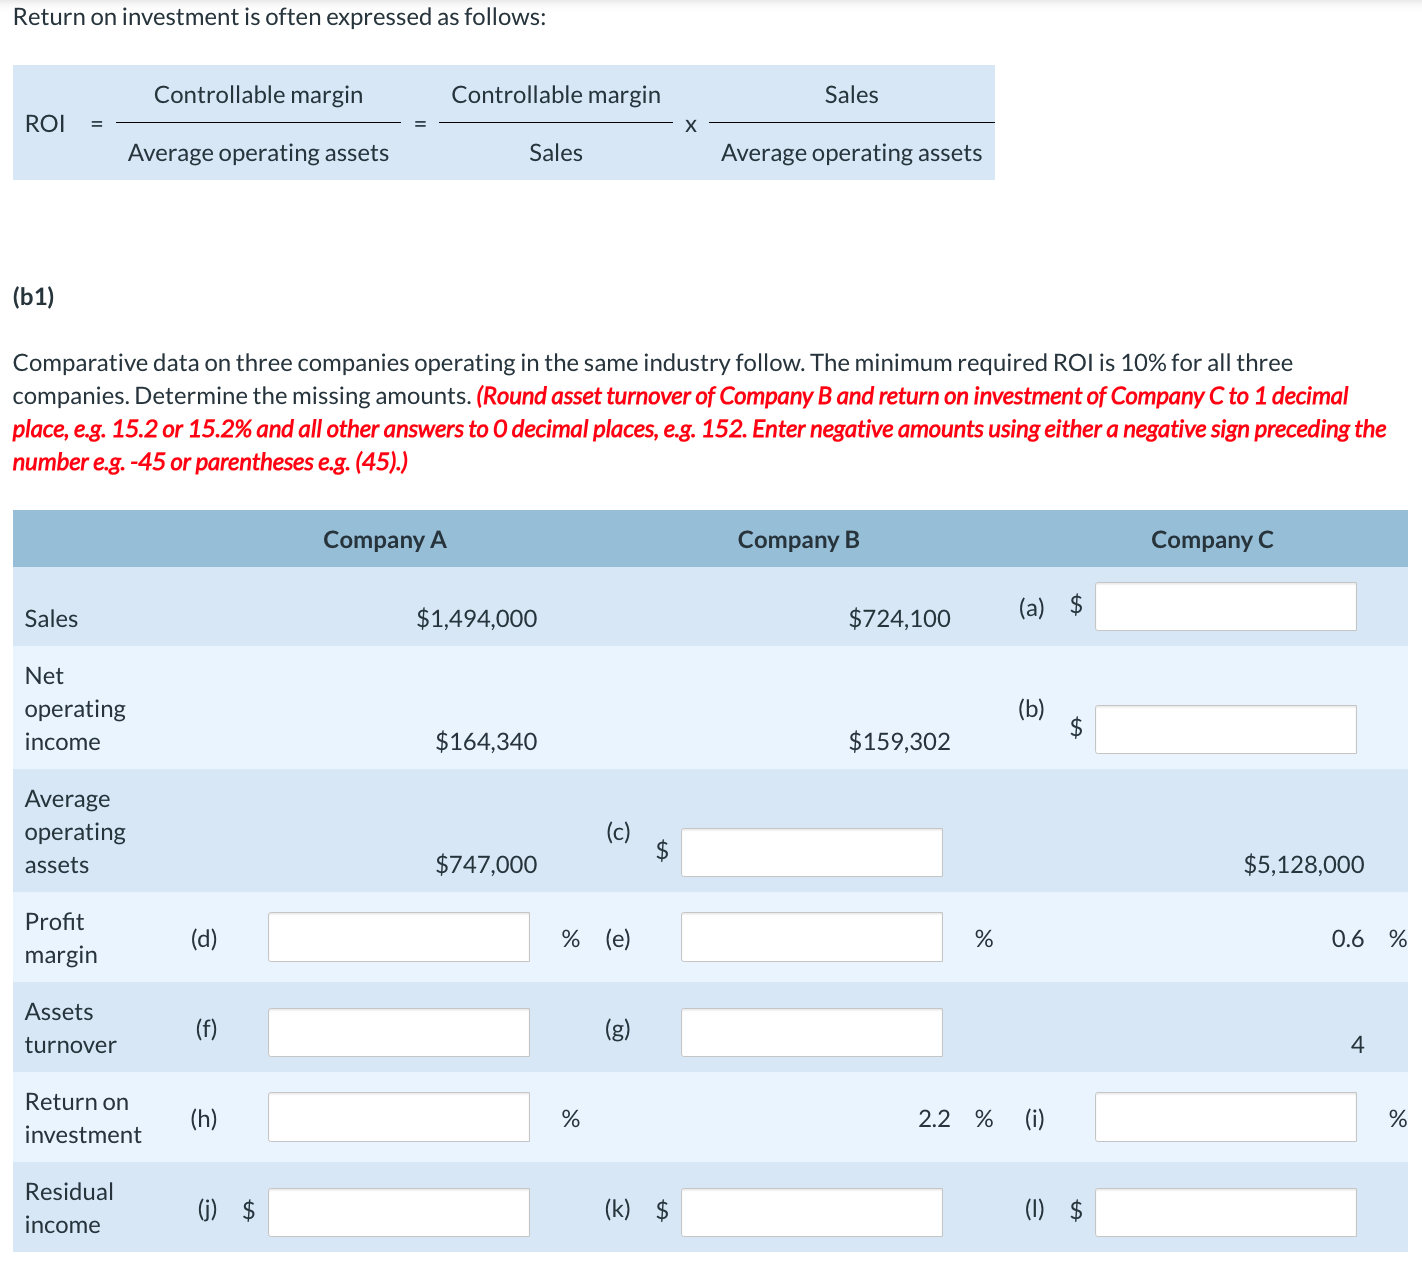Click Return on investment field (i) for Company C
Viewport: 1422px width, 1266px height.
pyautogui.click(x=1224, y=1116)
